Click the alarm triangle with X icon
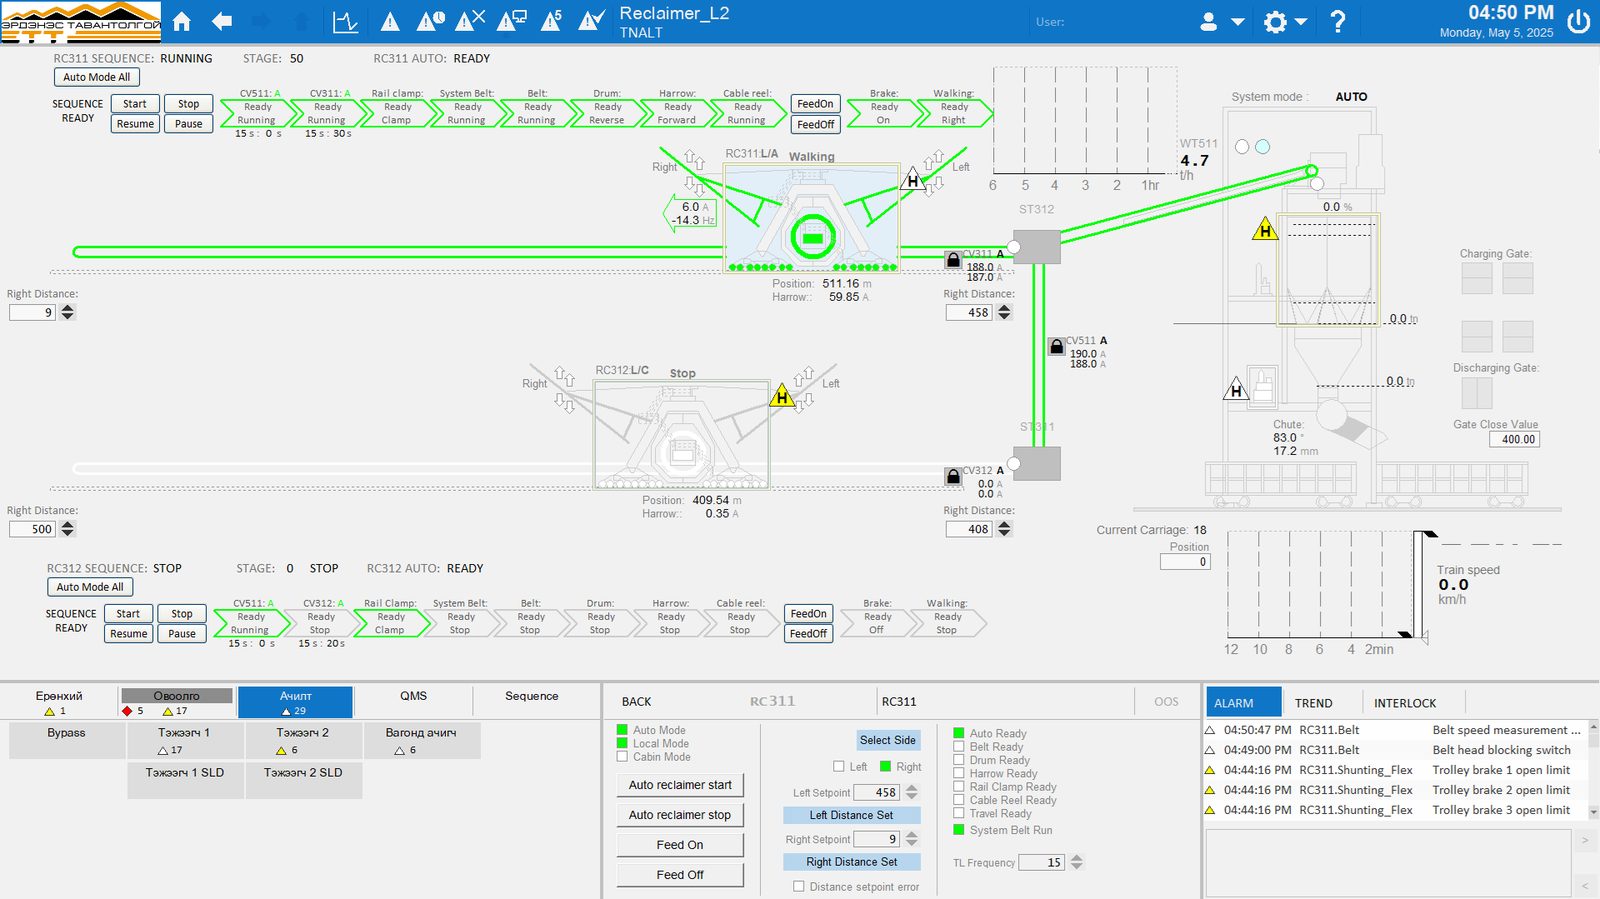Image resolution: width=1600 pixels, height=899 pixels. (x=471, y=21)
